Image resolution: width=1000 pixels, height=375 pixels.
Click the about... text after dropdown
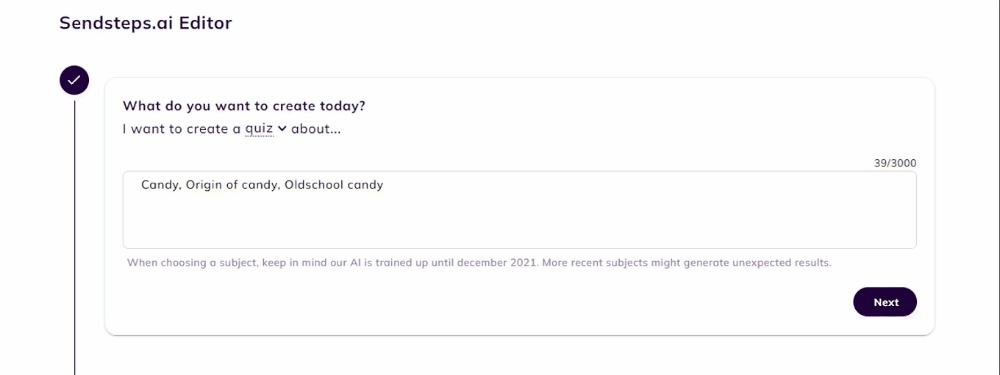(316, 129)
